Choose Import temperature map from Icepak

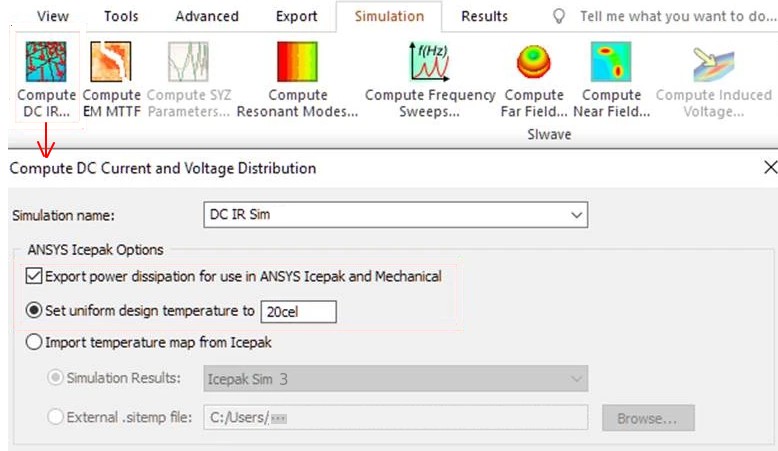coord(35,343)
